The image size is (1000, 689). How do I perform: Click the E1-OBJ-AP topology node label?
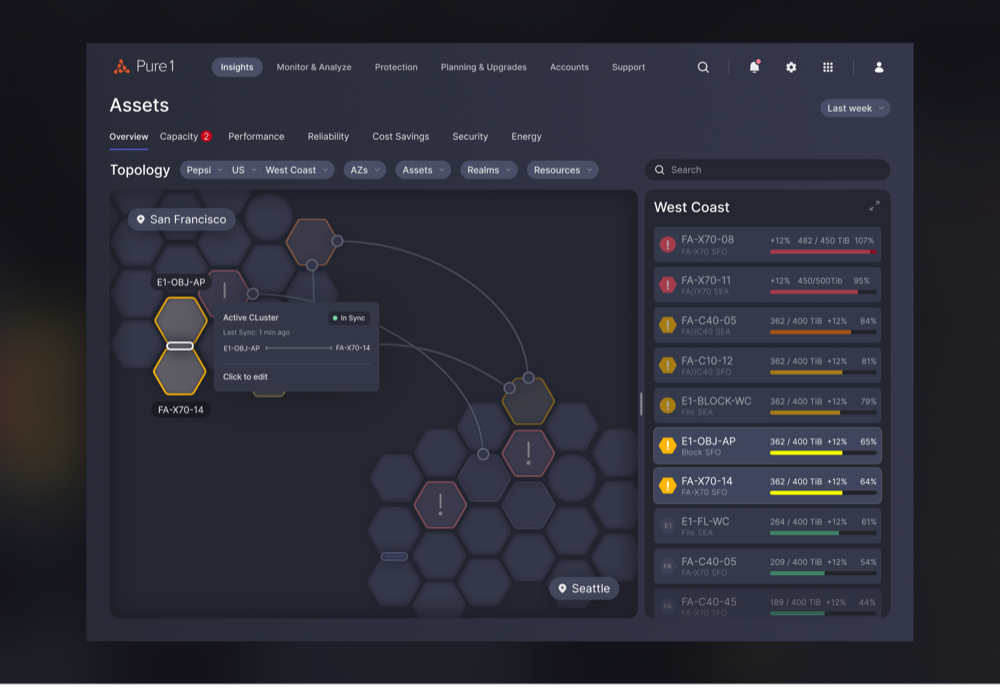point(181,282)
